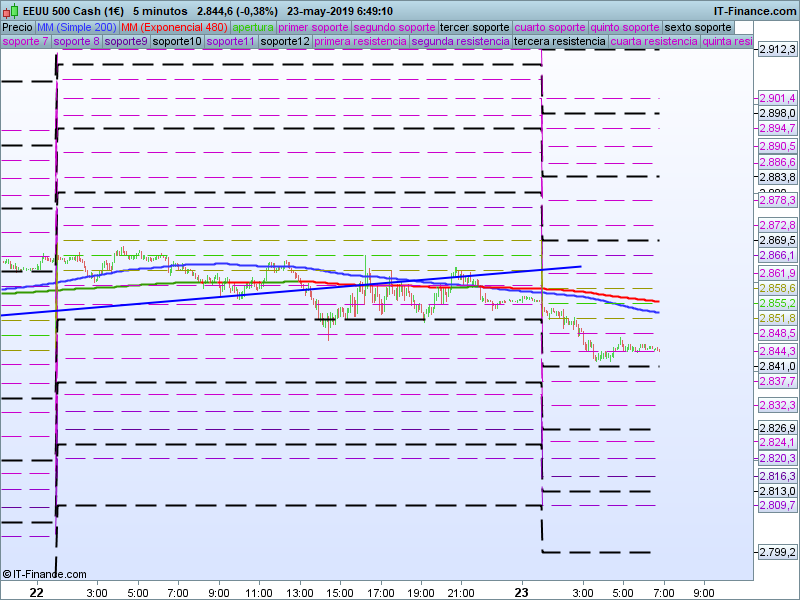Click the candlestick chart icon in title bar
This screenshot has height=600, width=800.
[10, 11]
